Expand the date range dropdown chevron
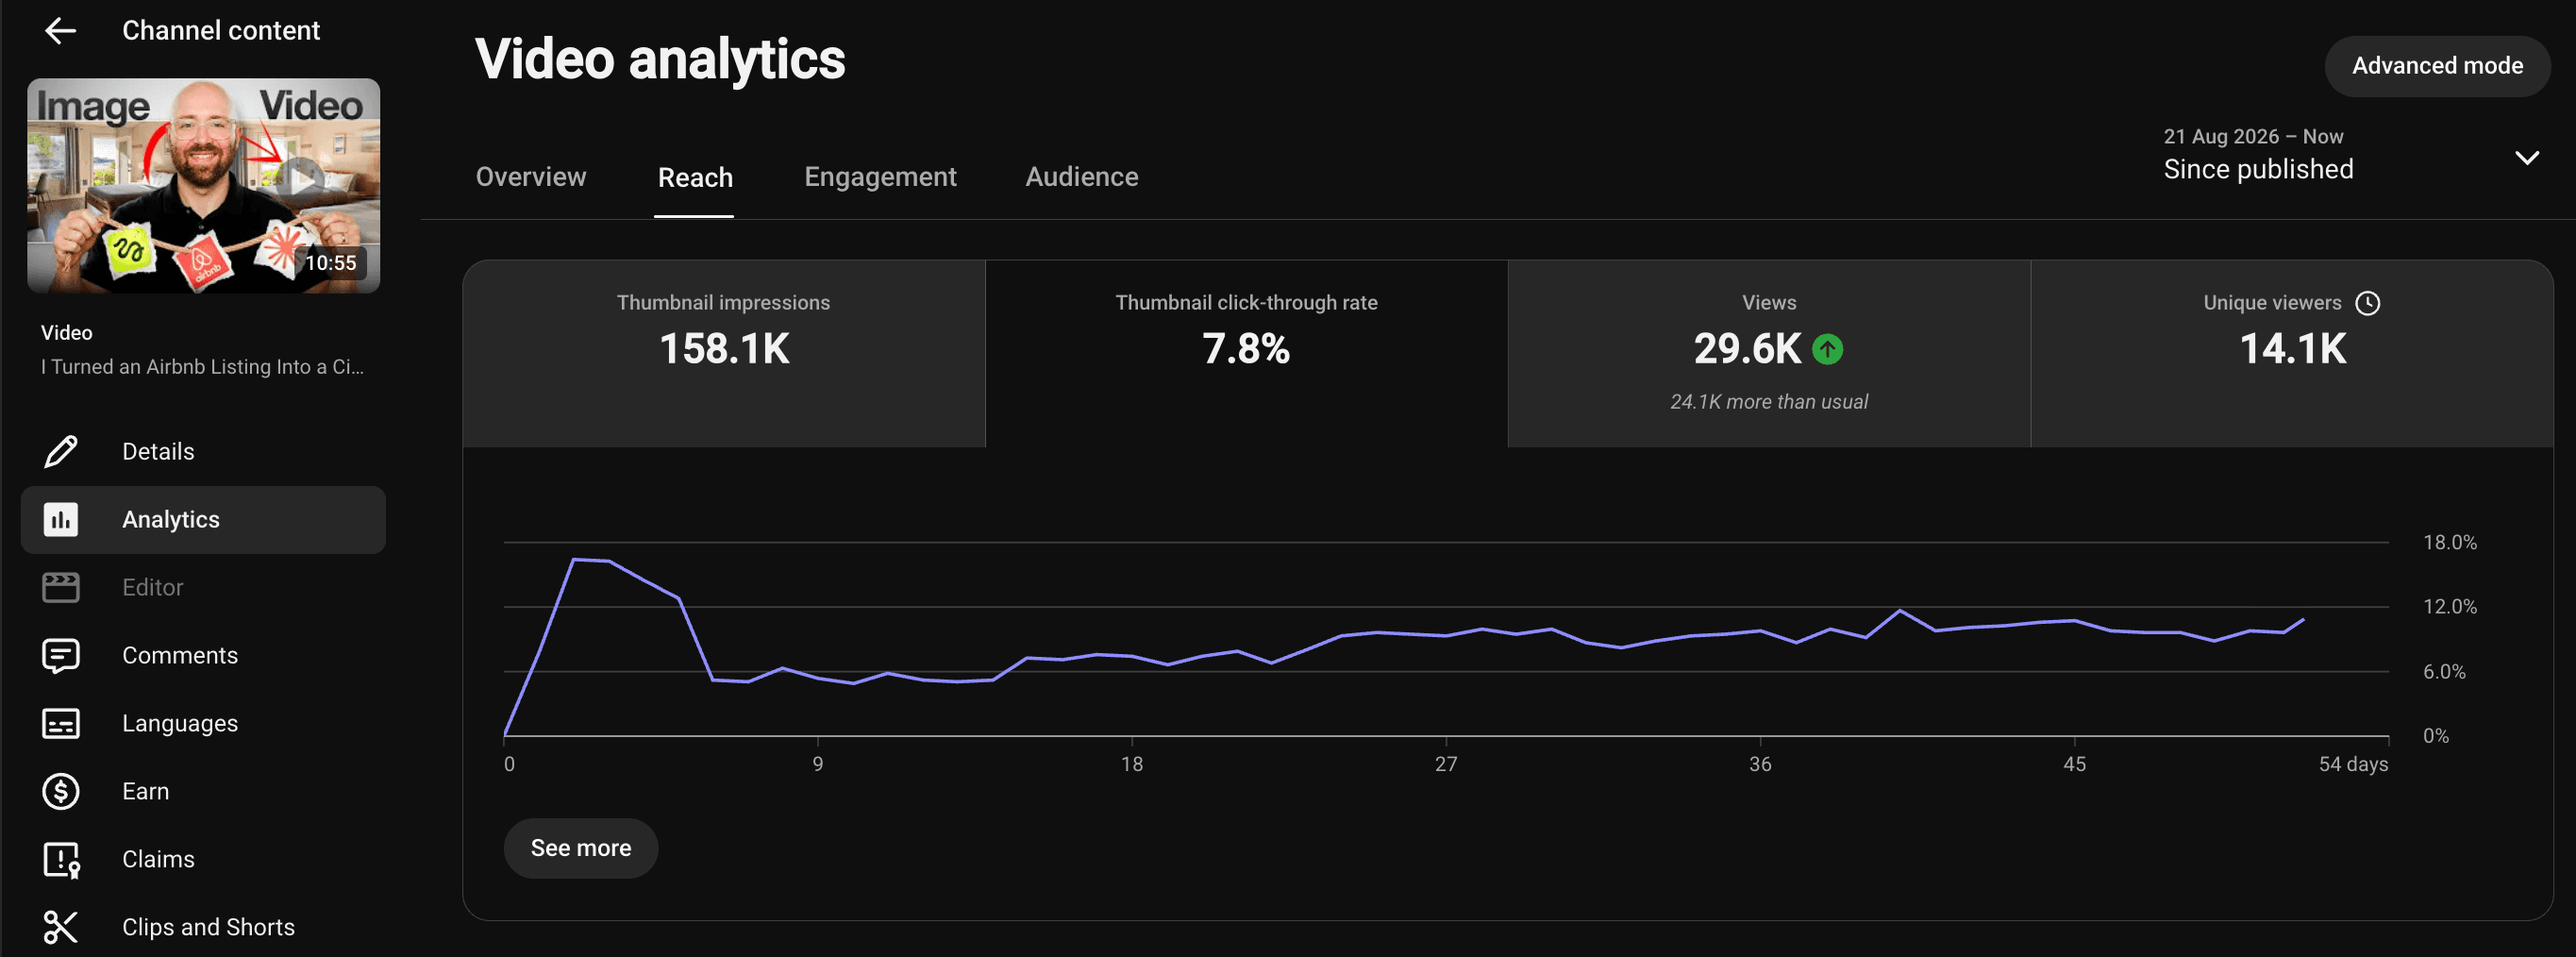This screenshot has height=957, width=2576. click(x=2526, y=158)
